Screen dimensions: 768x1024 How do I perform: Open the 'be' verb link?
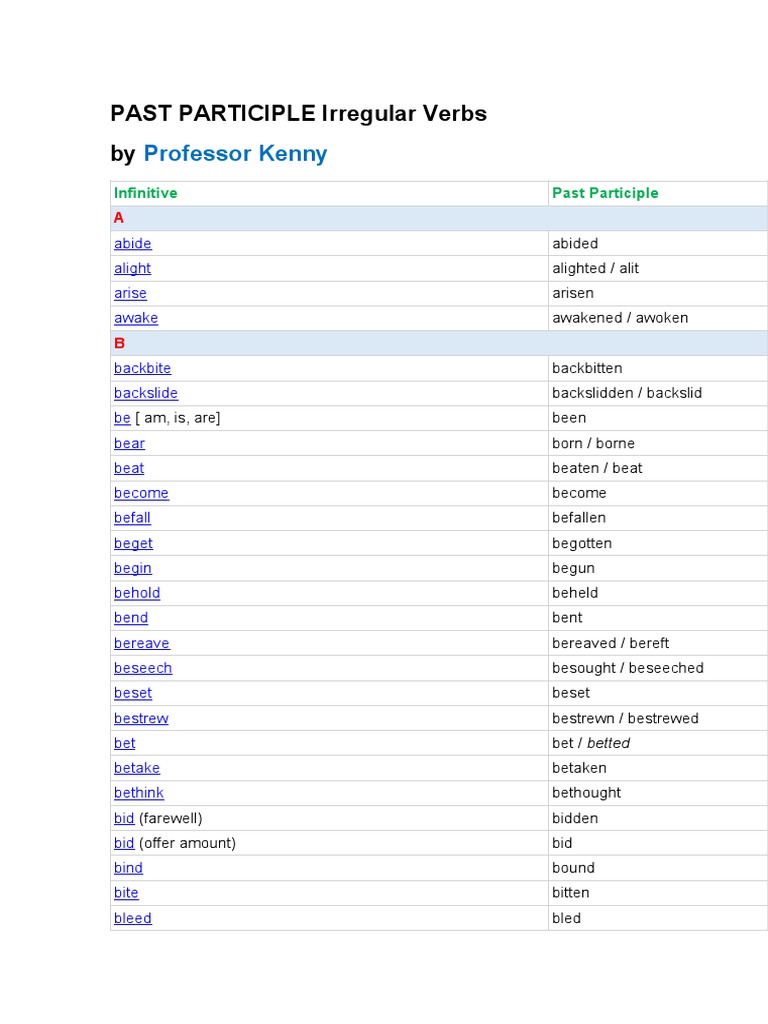(122, 418)
